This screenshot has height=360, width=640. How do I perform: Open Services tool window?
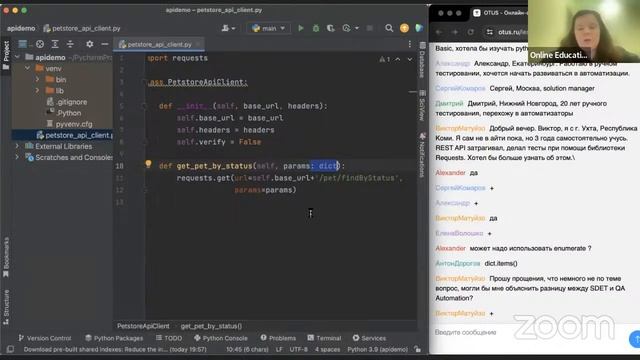[369, 338]
